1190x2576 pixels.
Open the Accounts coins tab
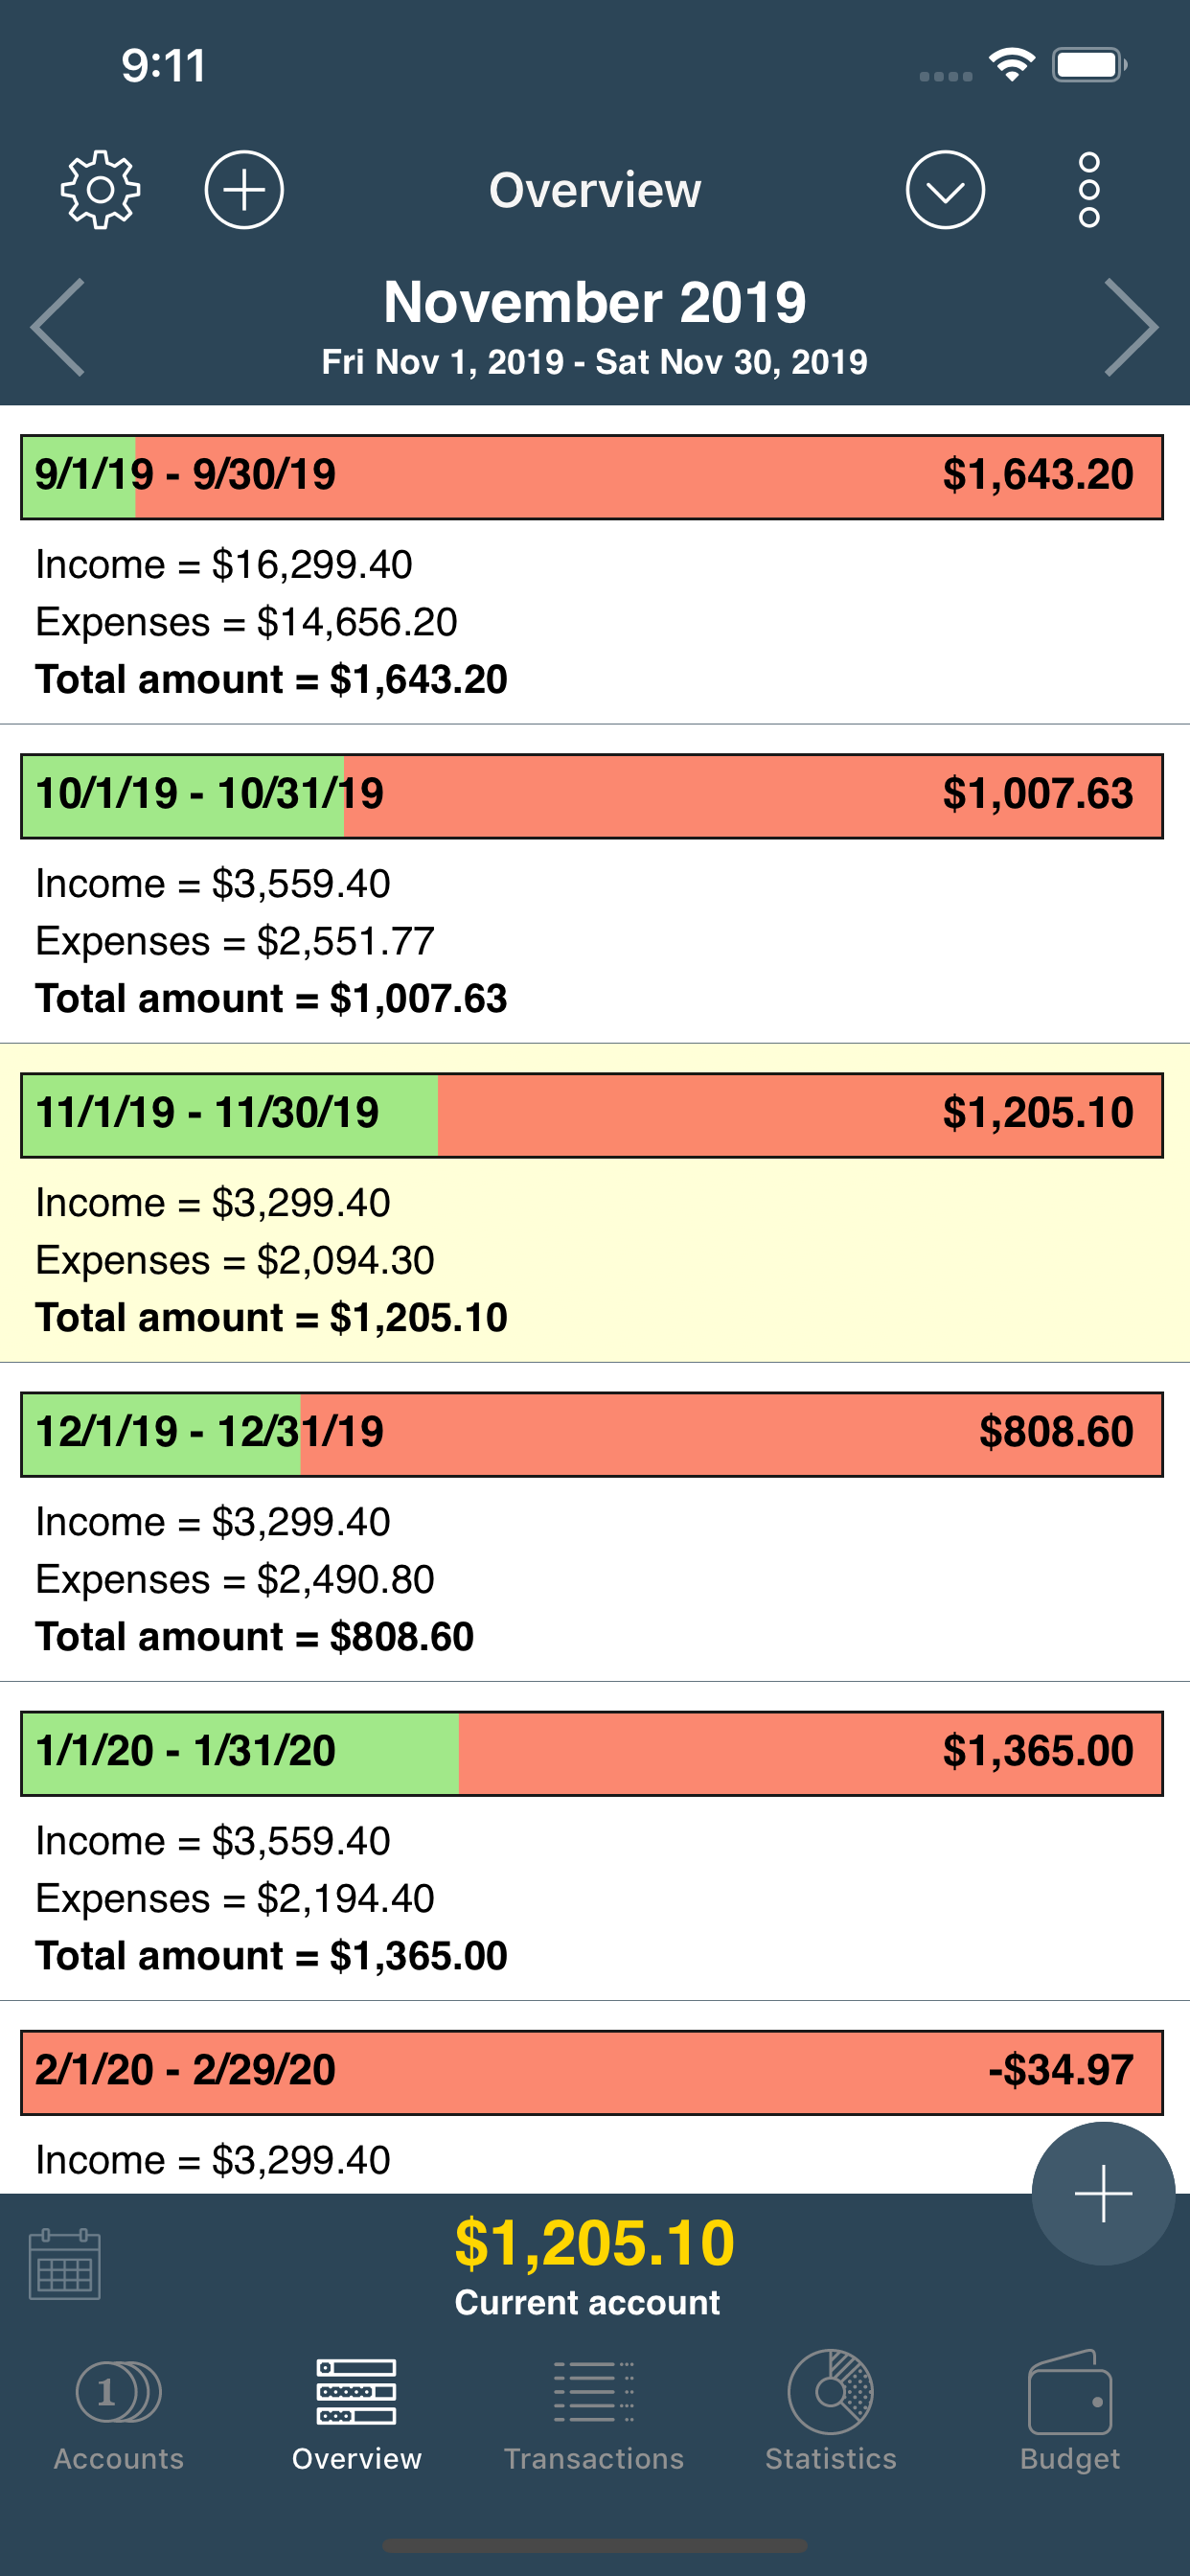[119, 2410]
